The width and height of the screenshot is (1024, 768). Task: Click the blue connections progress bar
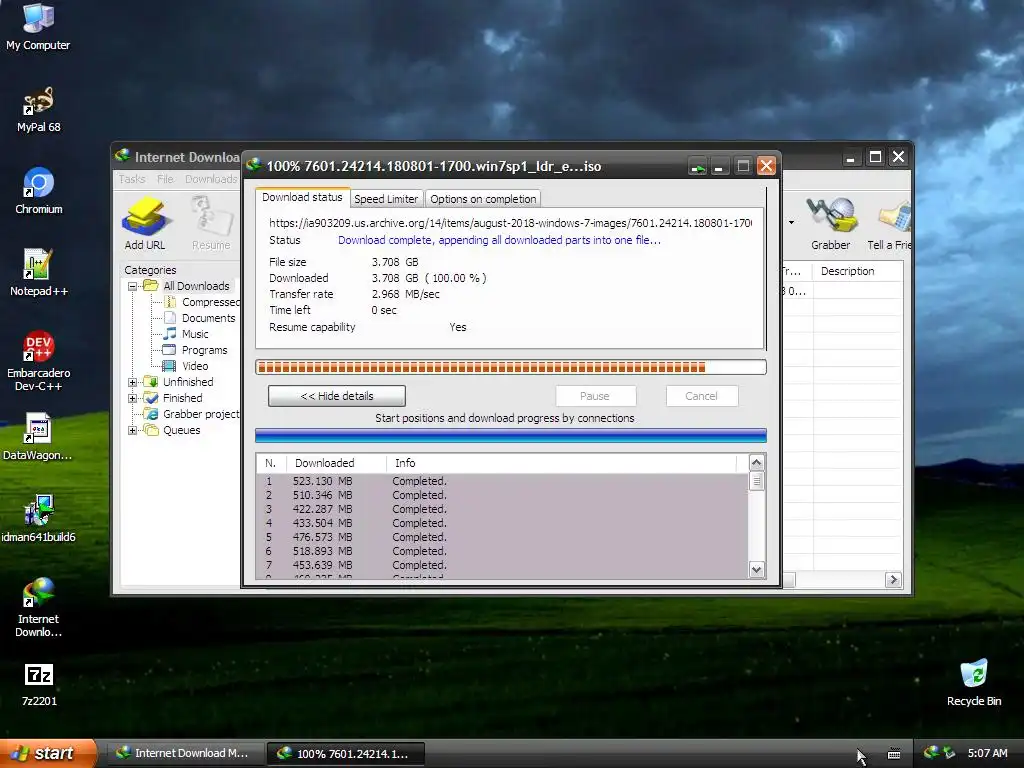(x=511, y=436)
